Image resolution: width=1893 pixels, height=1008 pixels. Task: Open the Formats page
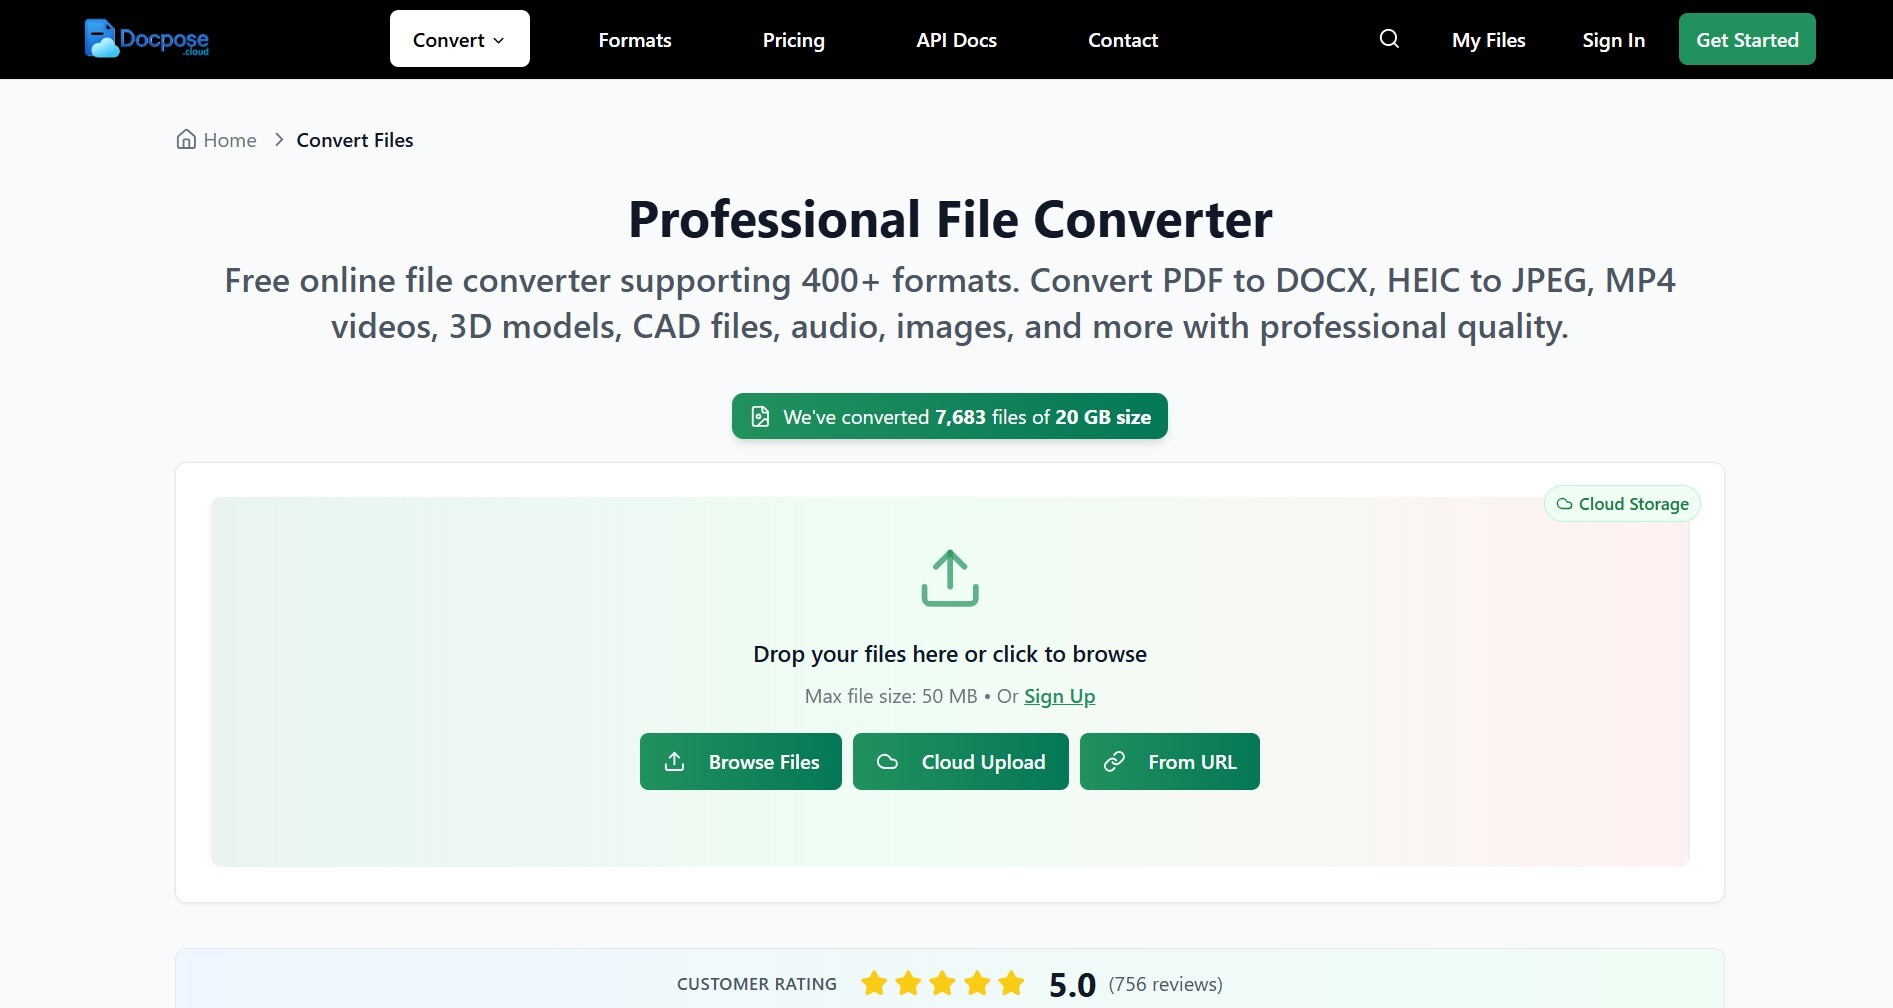(x=634, y=40)
